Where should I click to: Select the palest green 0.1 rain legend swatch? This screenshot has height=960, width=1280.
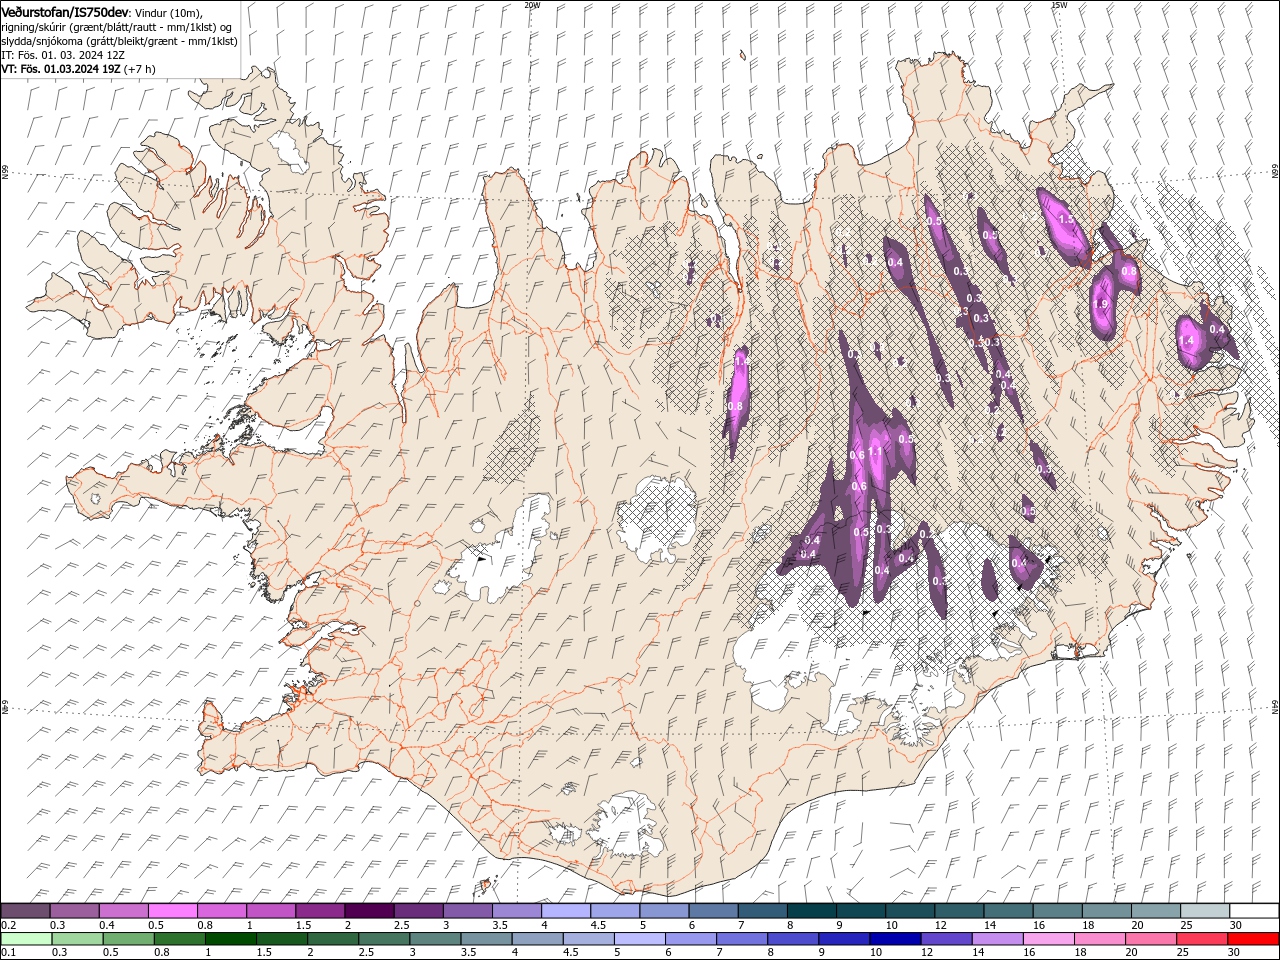tap(26, 939)
